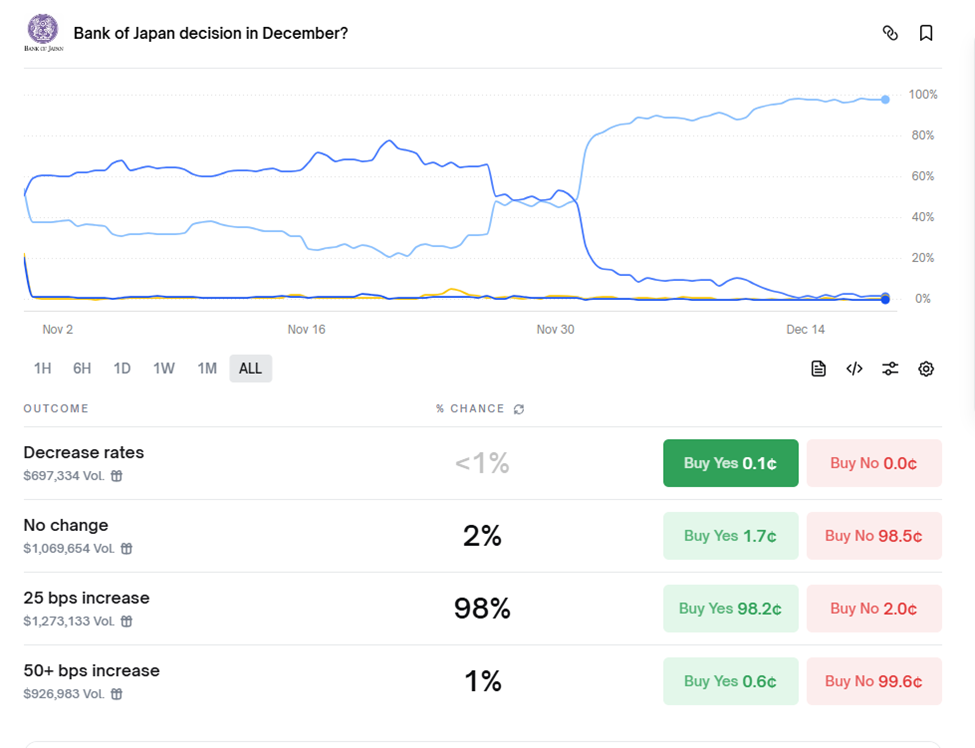Switch chart to 1W range
Image resolution: width=975 pixels, height=748 pixels.
[164, 369]
